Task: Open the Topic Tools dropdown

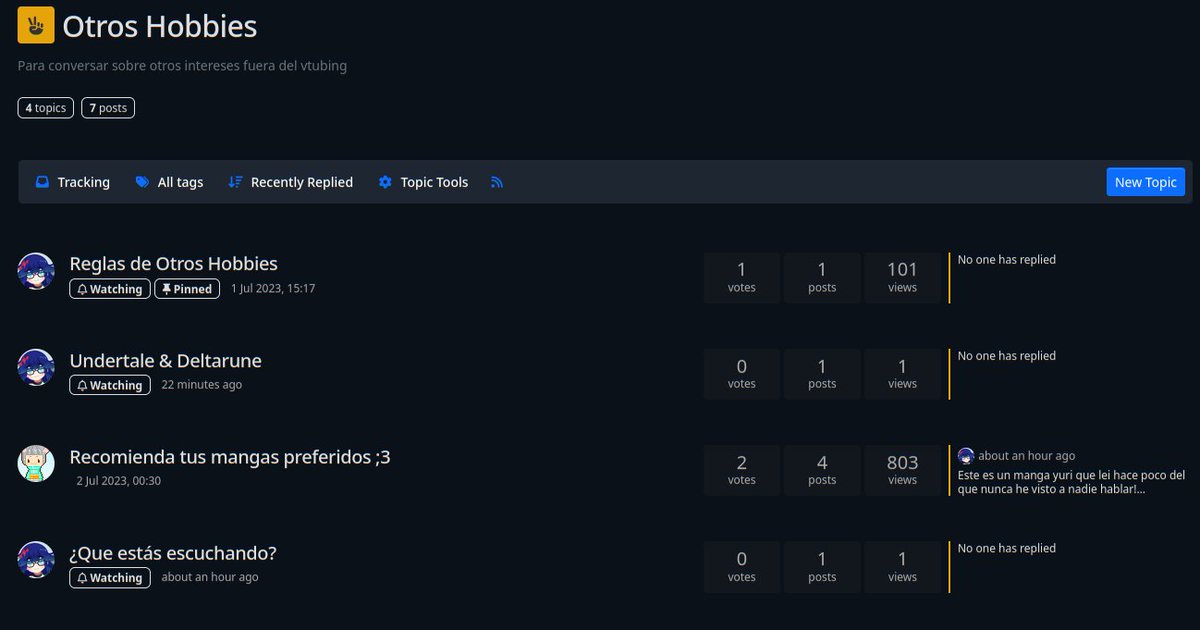Action: tap(423, 182)
